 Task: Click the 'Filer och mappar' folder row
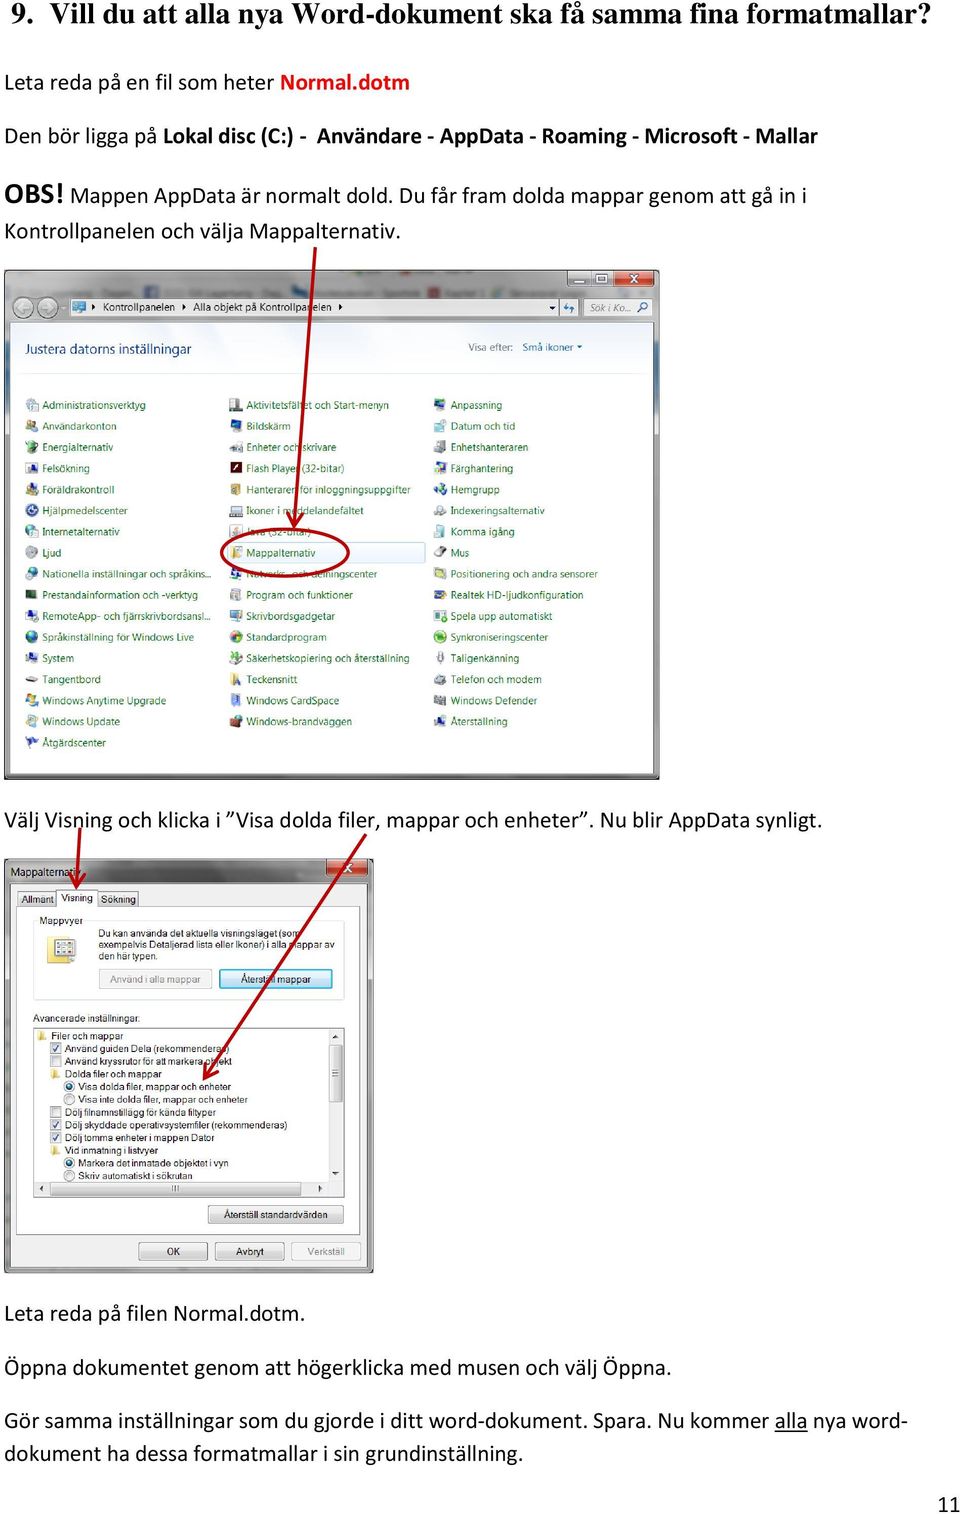(x=80, y=1036)
